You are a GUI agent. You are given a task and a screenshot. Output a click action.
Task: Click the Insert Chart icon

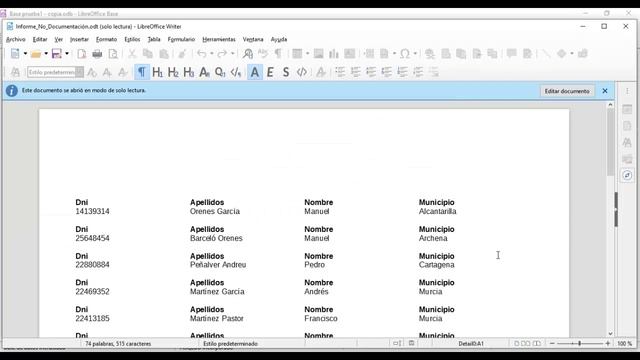(x=334, y=53)
